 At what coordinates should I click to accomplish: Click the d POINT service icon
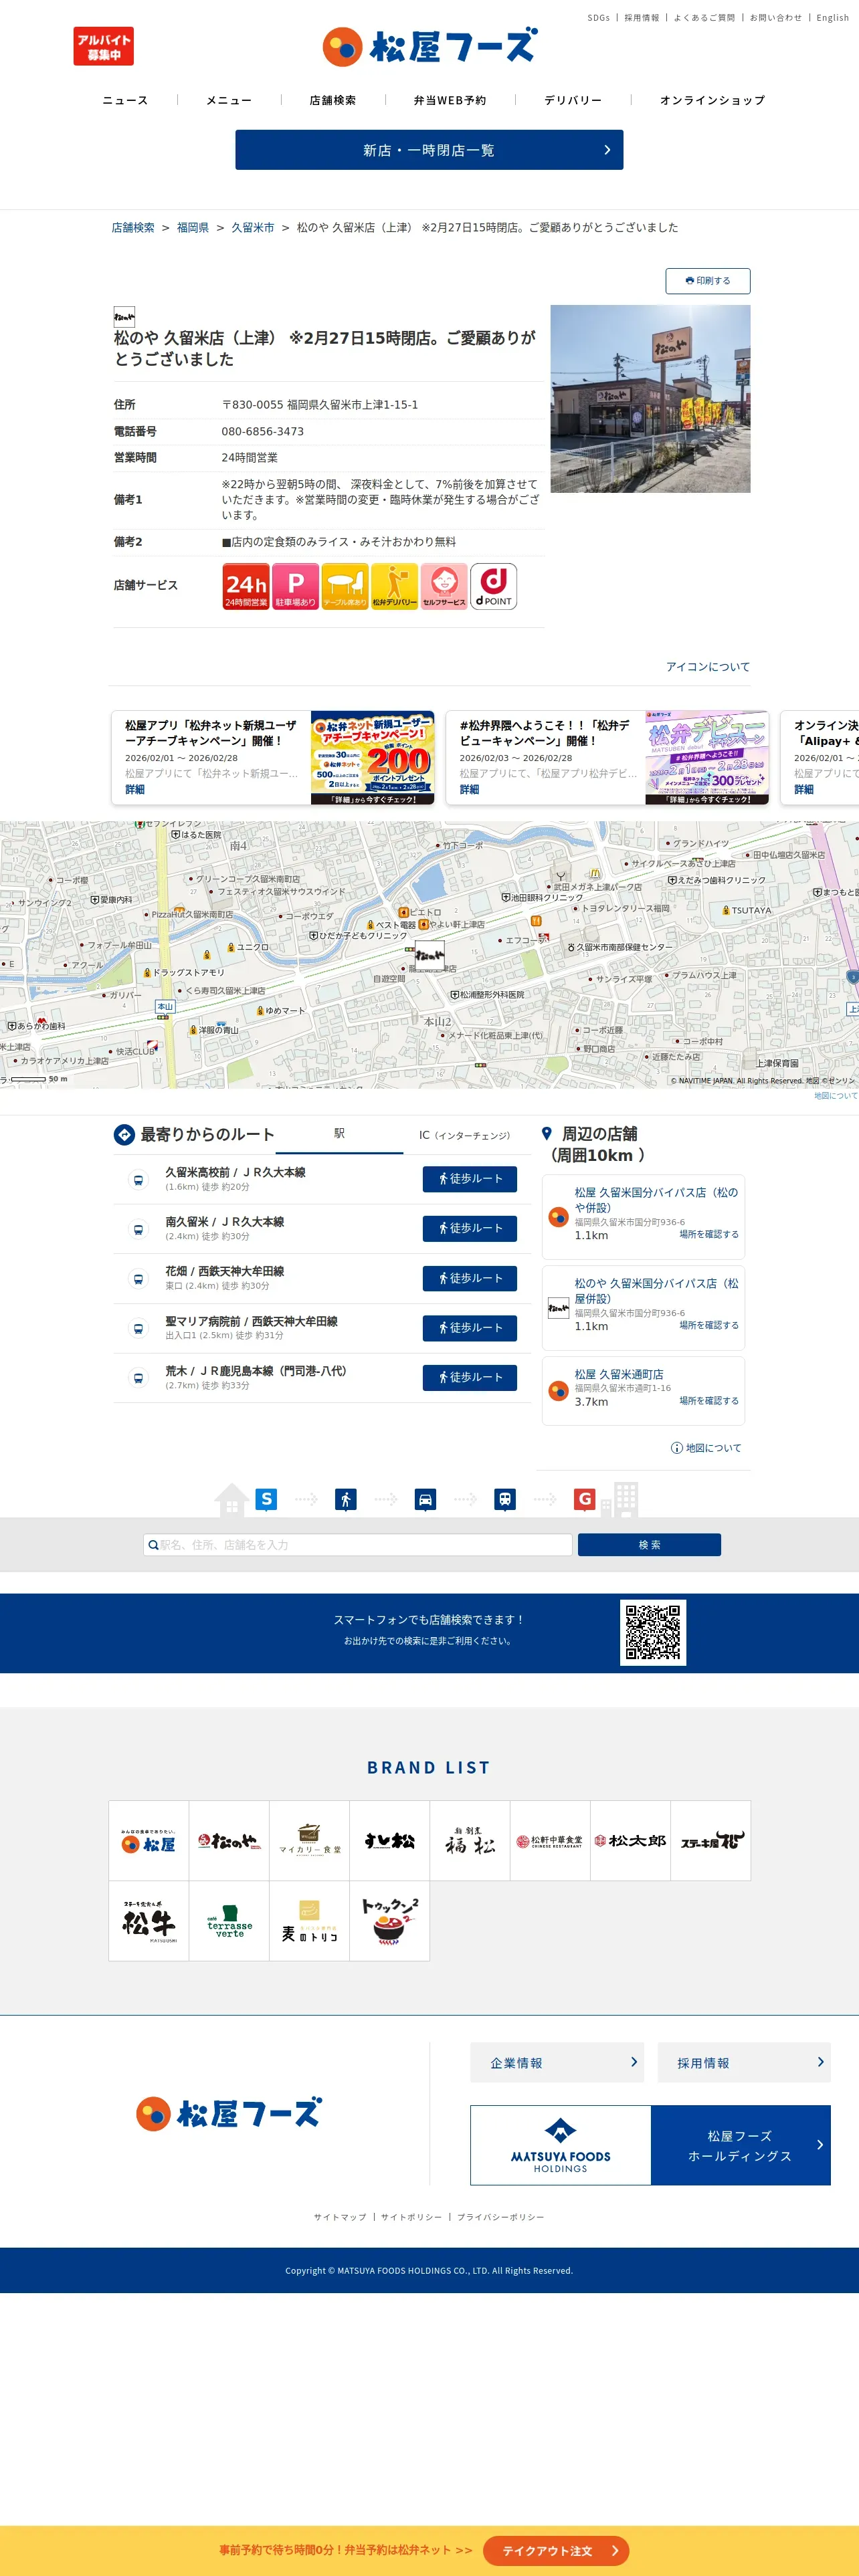[x=494, y=586]
